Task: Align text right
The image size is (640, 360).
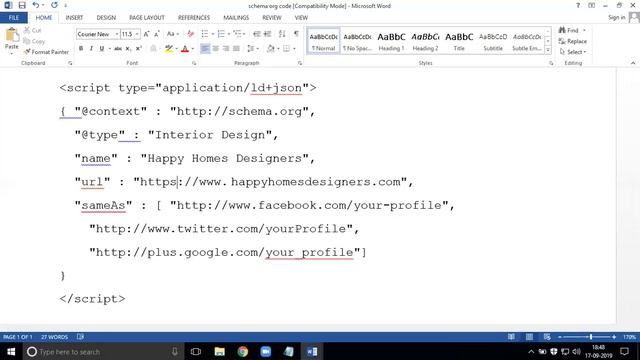Action: (226, 49)
